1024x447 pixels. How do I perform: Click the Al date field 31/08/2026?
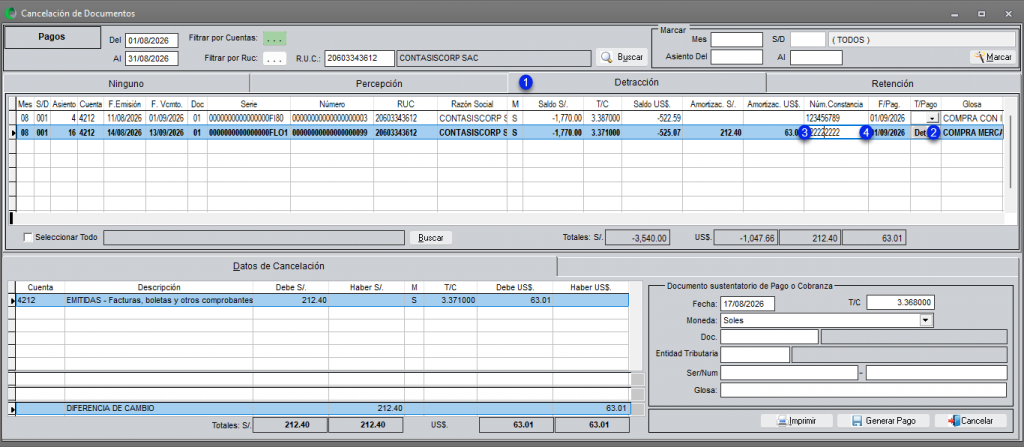pos(152,59)
